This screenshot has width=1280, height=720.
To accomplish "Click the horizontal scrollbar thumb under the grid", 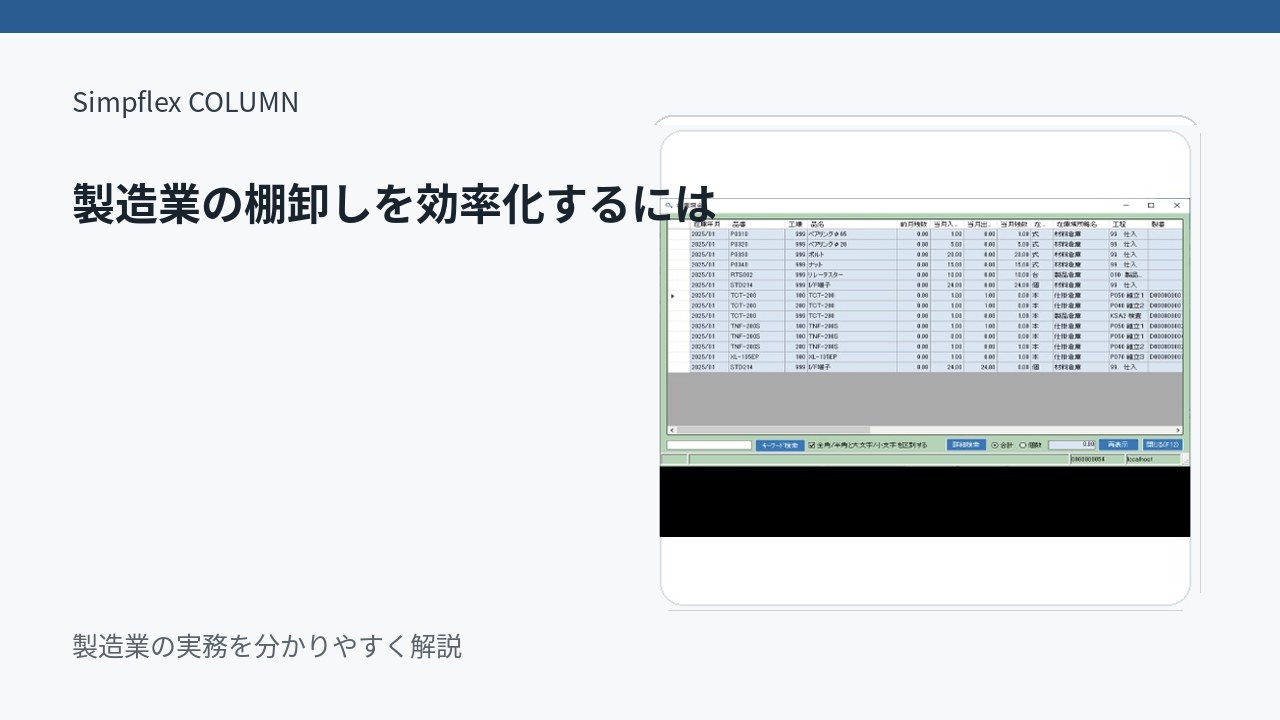I will tap(774, 430).
